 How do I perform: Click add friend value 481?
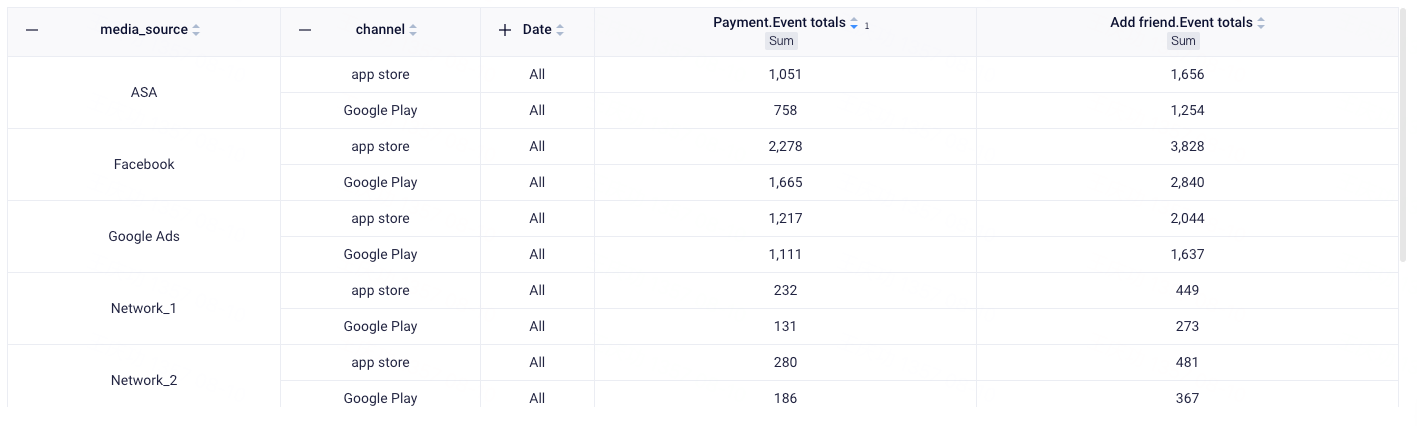click(x=1187, y=363)
